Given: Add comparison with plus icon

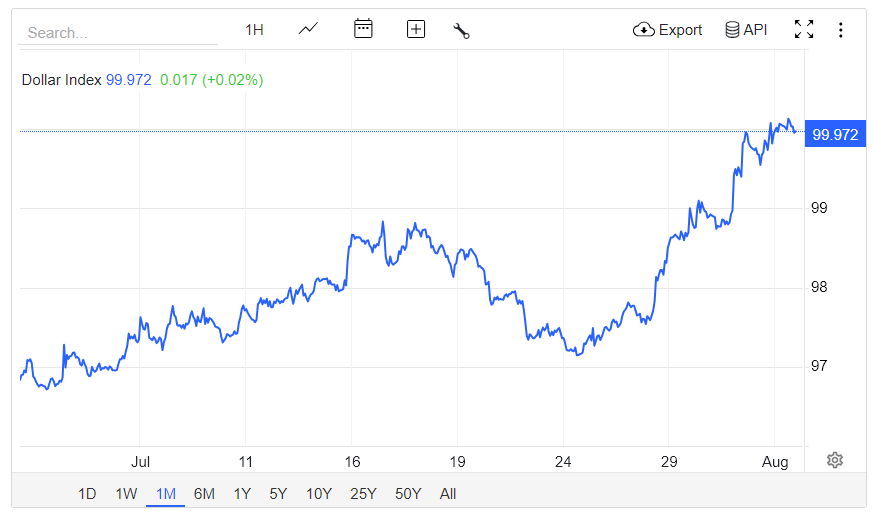Looking at the screenshot, I should [416, 29].
